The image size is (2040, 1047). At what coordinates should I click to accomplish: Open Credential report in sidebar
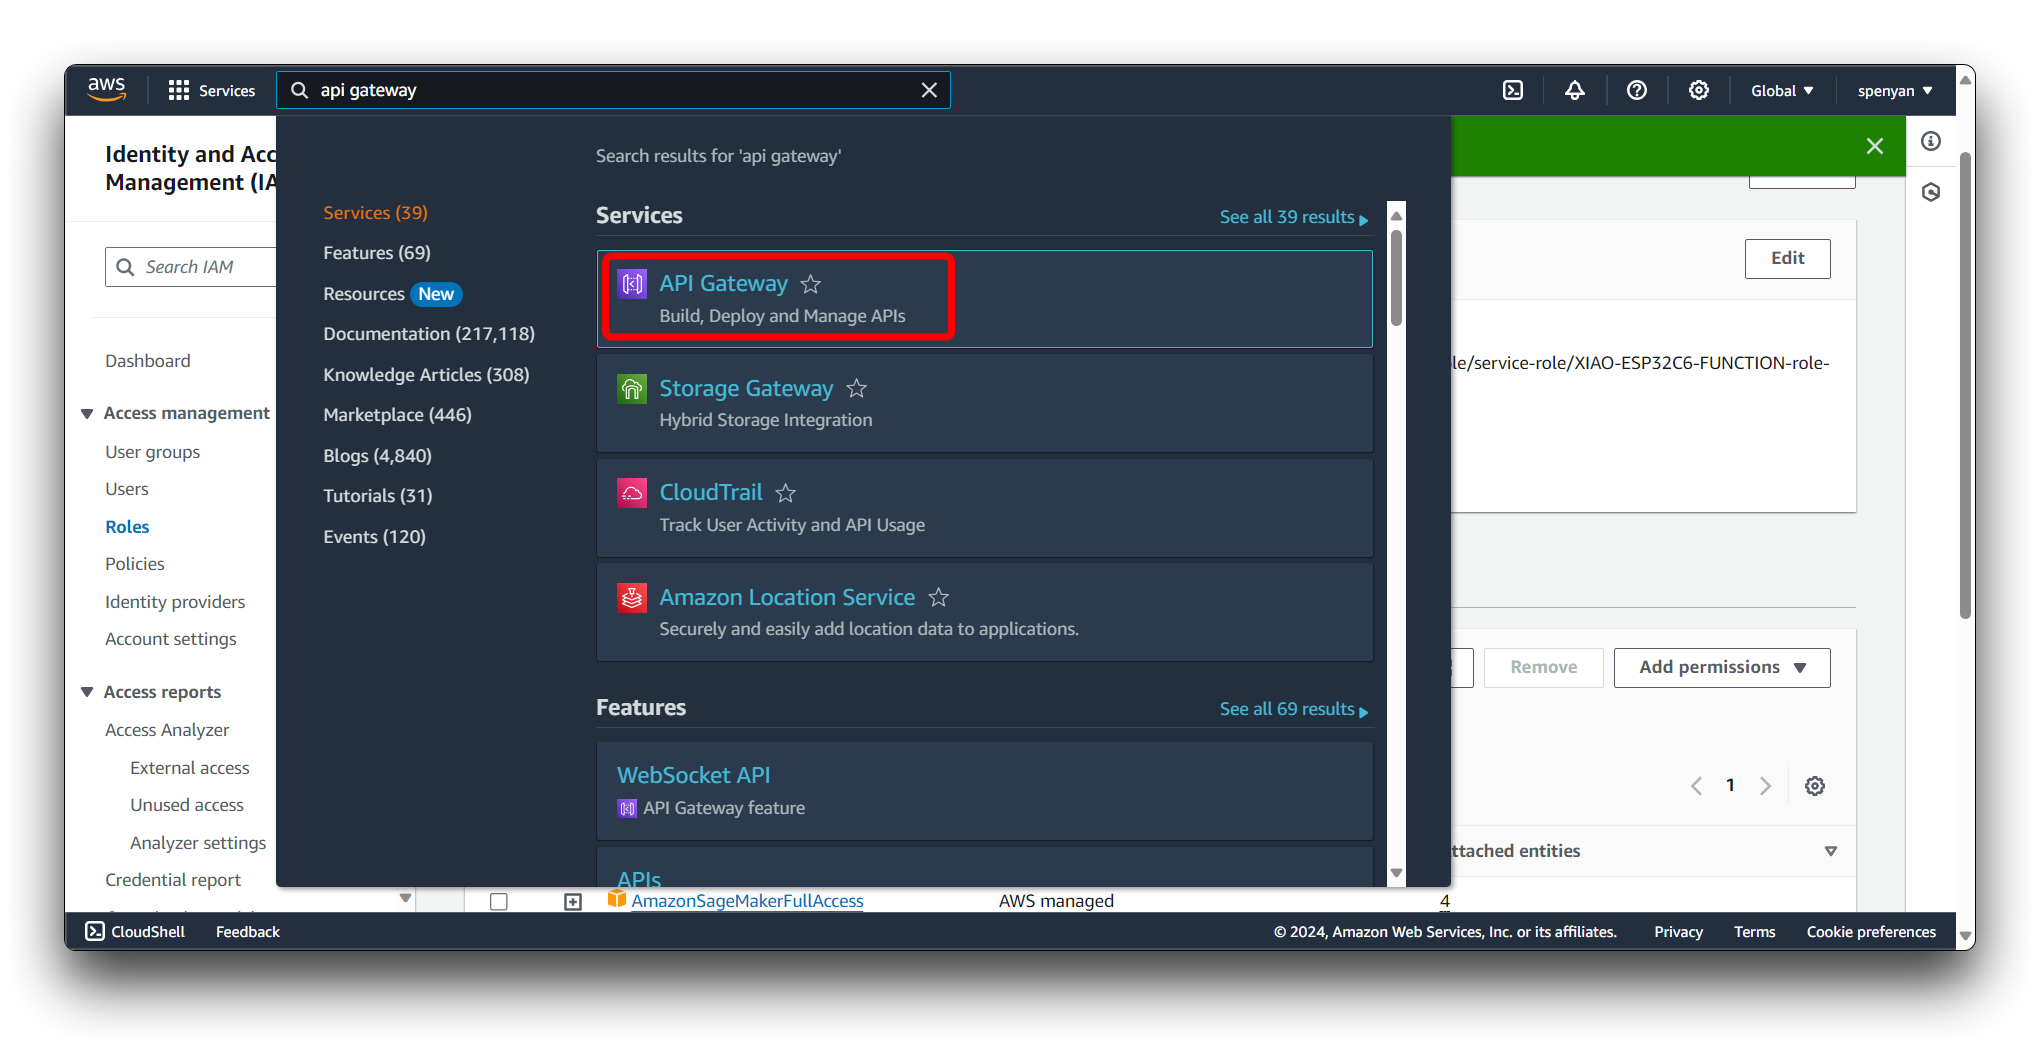(x=173, y=880)
